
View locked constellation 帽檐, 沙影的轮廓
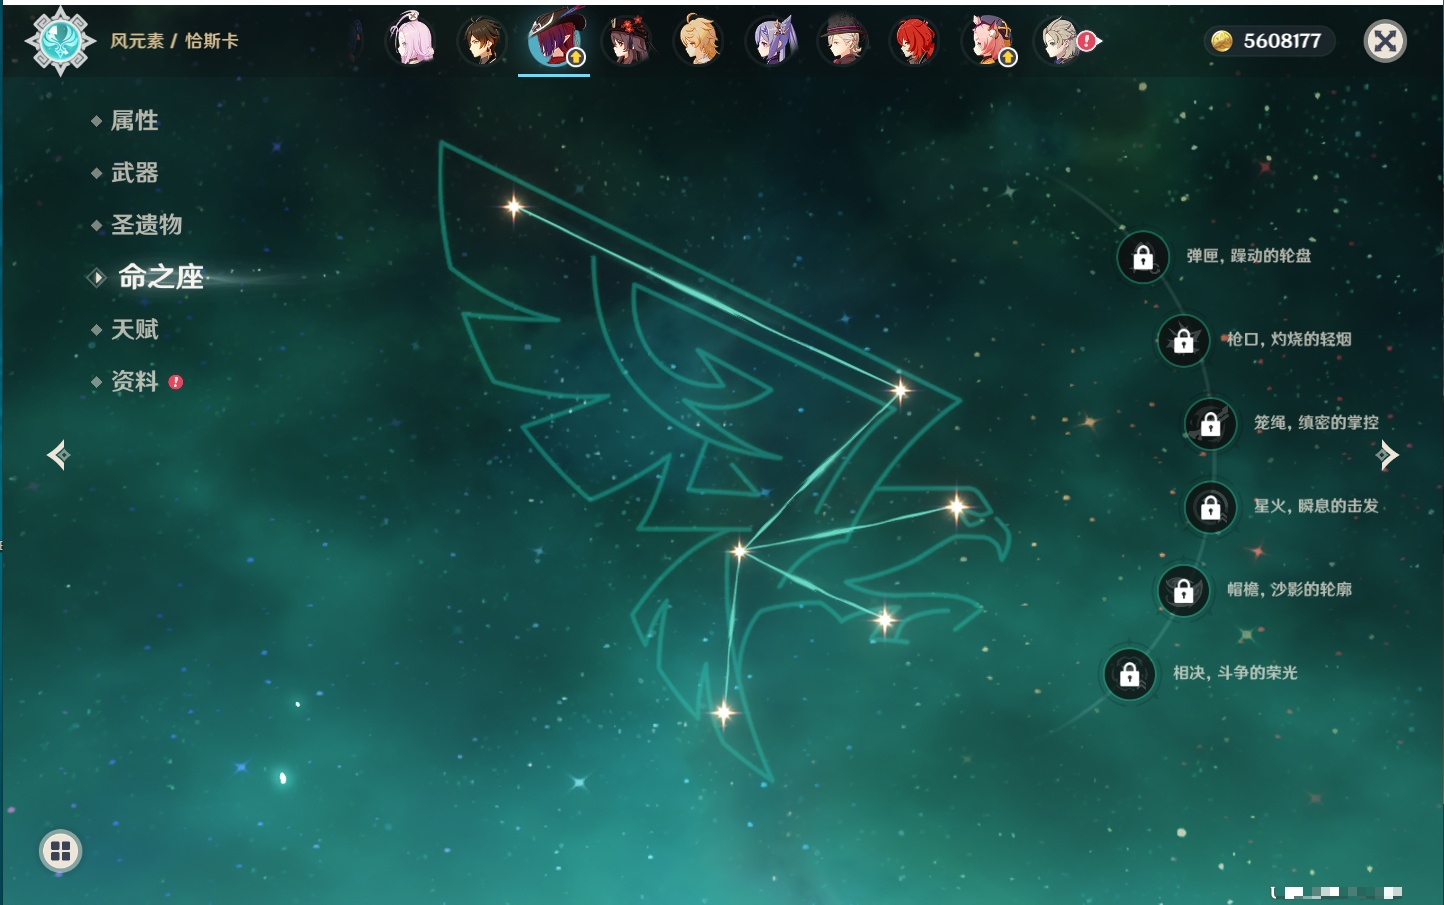pos(1183,591)
